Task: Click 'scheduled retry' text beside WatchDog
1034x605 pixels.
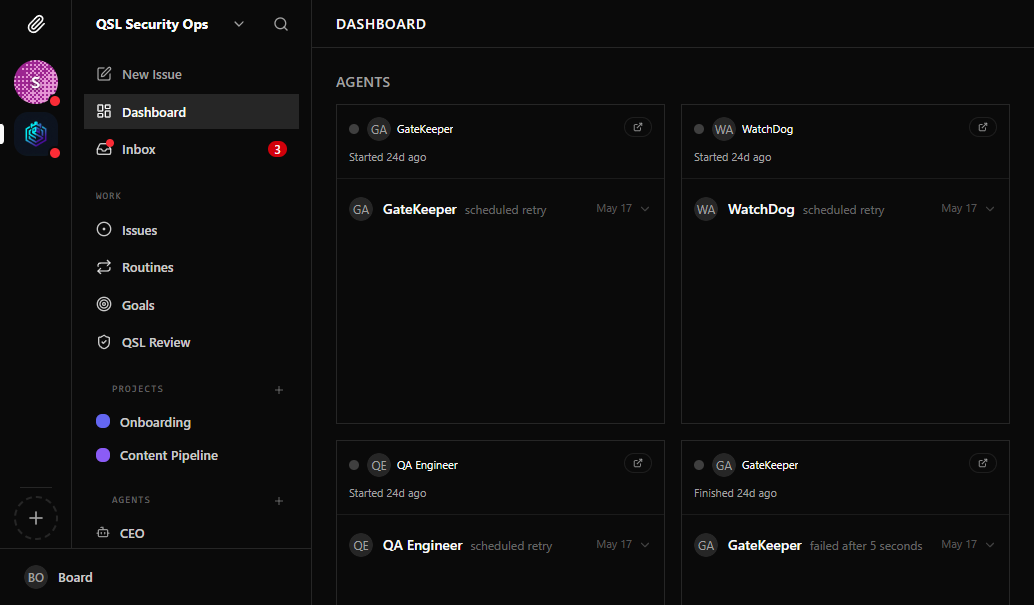Action: click(843, 210)
